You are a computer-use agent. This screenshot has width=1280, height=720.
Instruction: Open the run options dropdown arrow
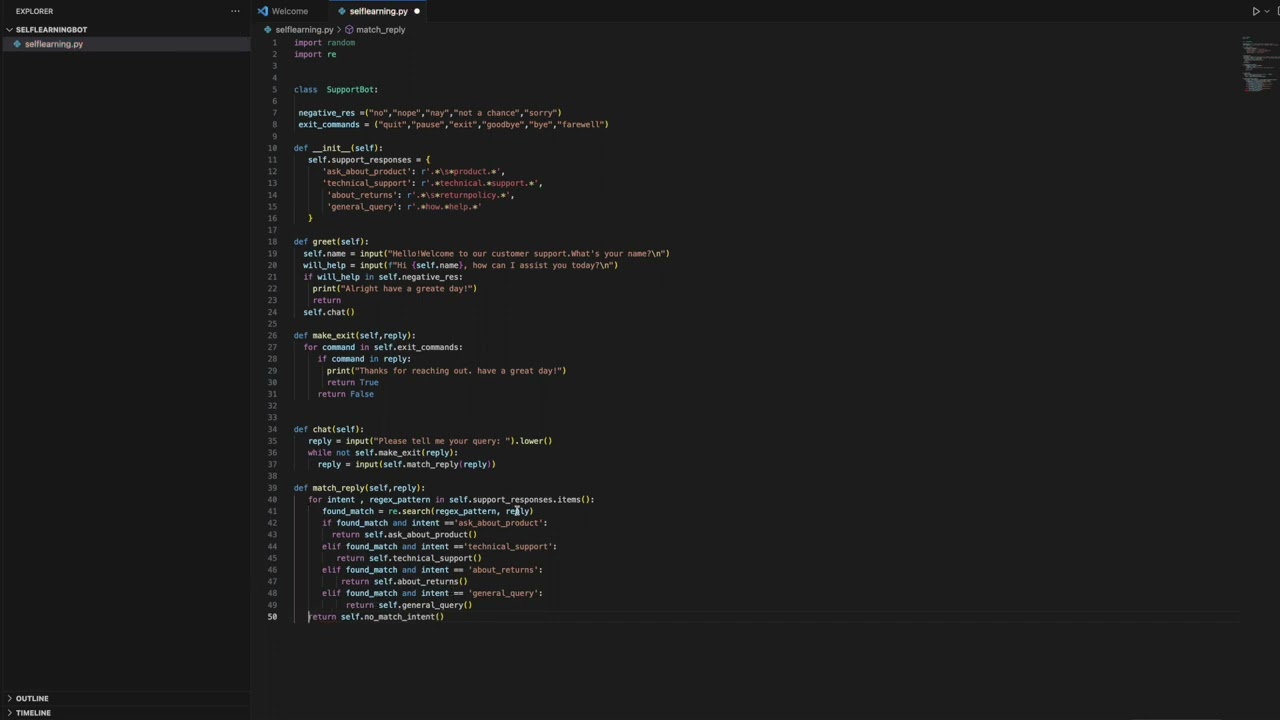(1268, 11)
